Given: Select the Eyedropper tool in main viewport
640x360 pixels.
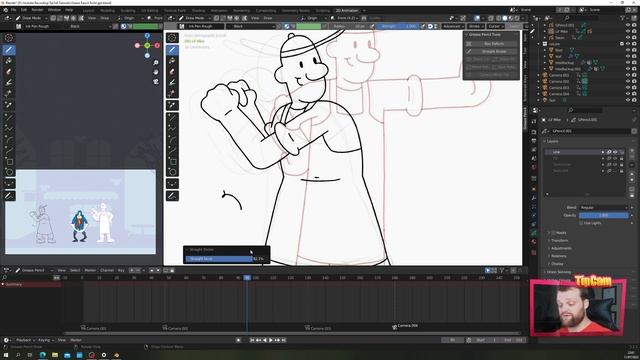Looking at the screenshot, I should tap(172, 105).
